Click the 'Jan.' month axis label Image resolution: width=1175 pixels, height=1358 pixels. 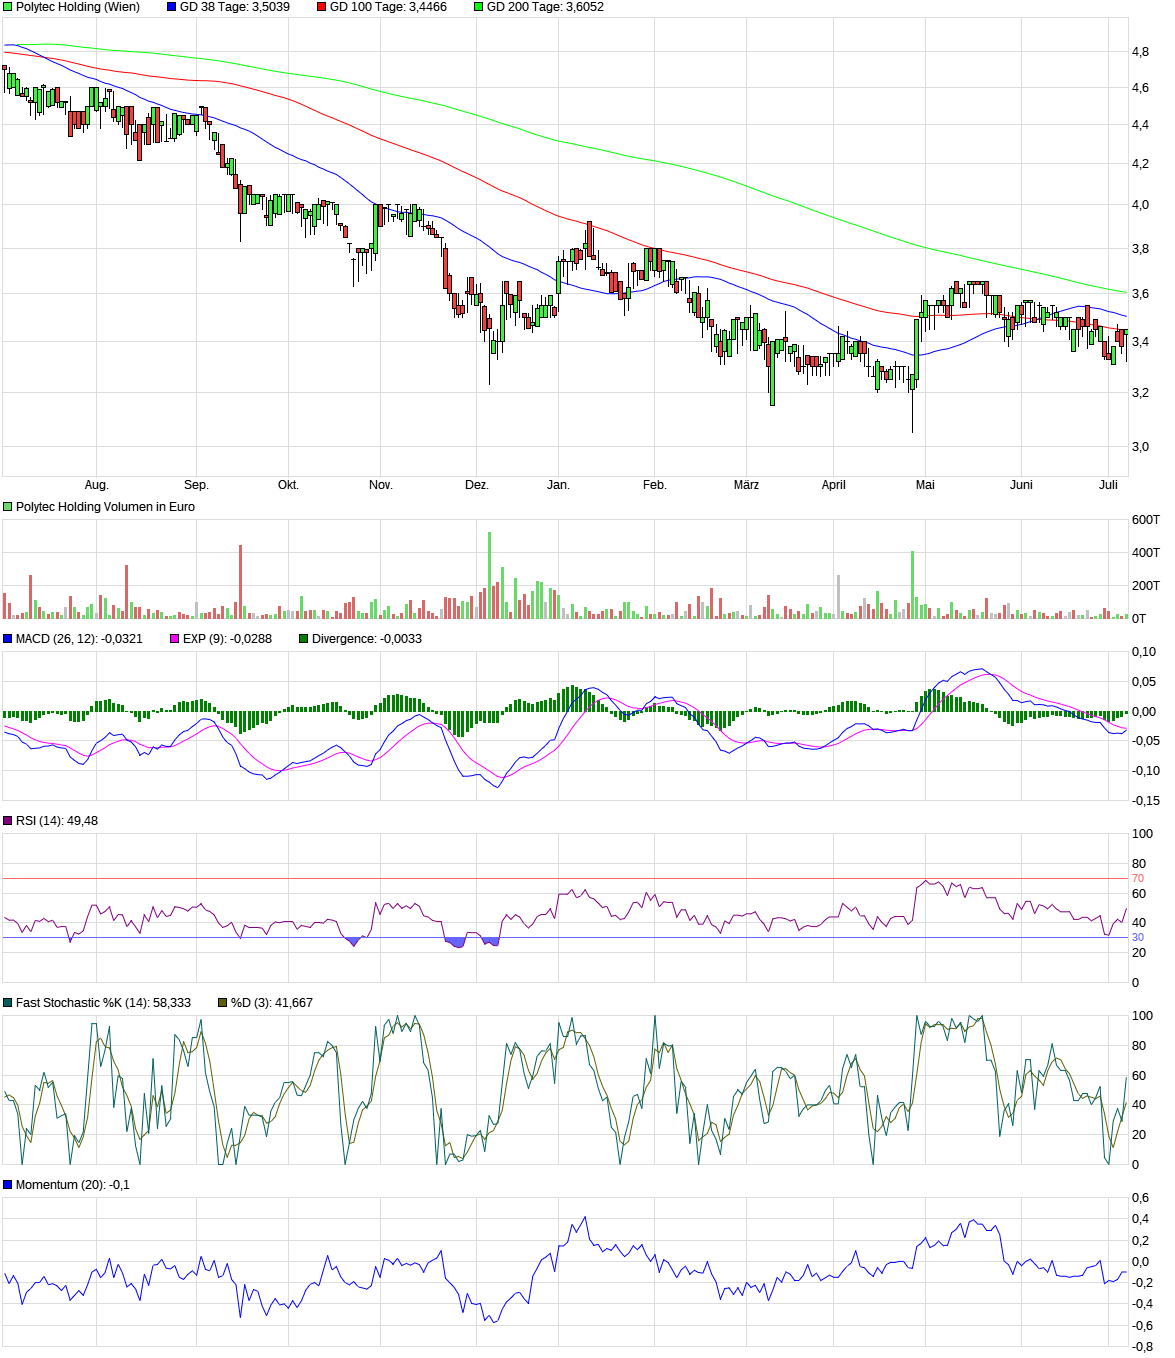558,485
